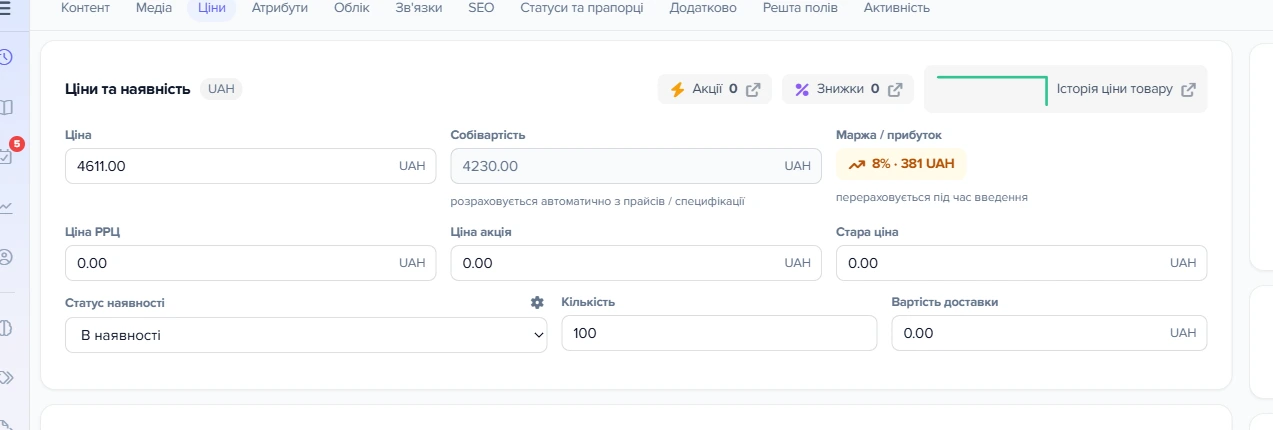
Task: Go to the Активність tab
Action: (x=896, y=8)
